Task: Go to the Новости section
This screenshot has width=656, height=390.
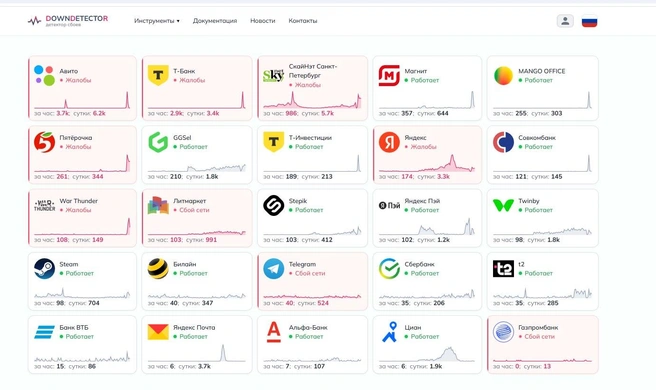Action: [263, 21]
